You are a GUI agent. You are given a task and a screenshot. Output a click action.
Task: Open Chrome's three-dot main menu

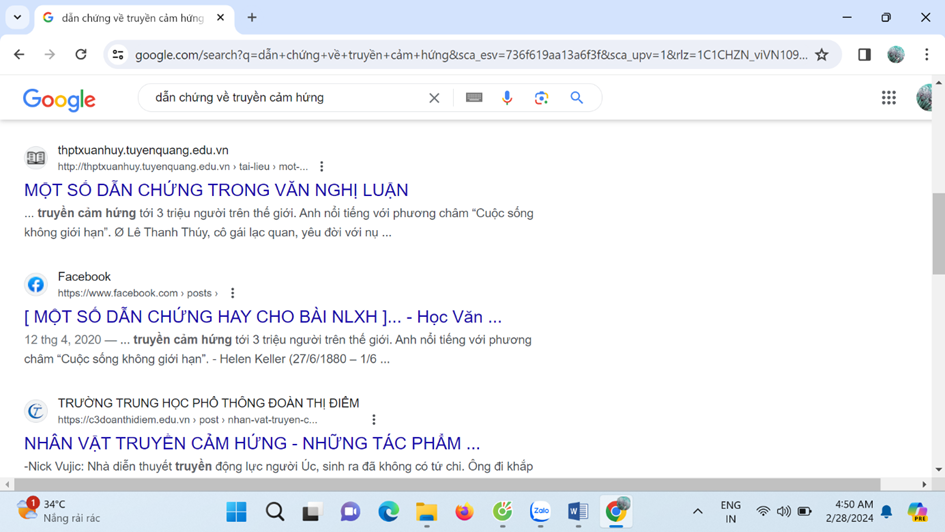pyautogui.click(x=926, y=55)
